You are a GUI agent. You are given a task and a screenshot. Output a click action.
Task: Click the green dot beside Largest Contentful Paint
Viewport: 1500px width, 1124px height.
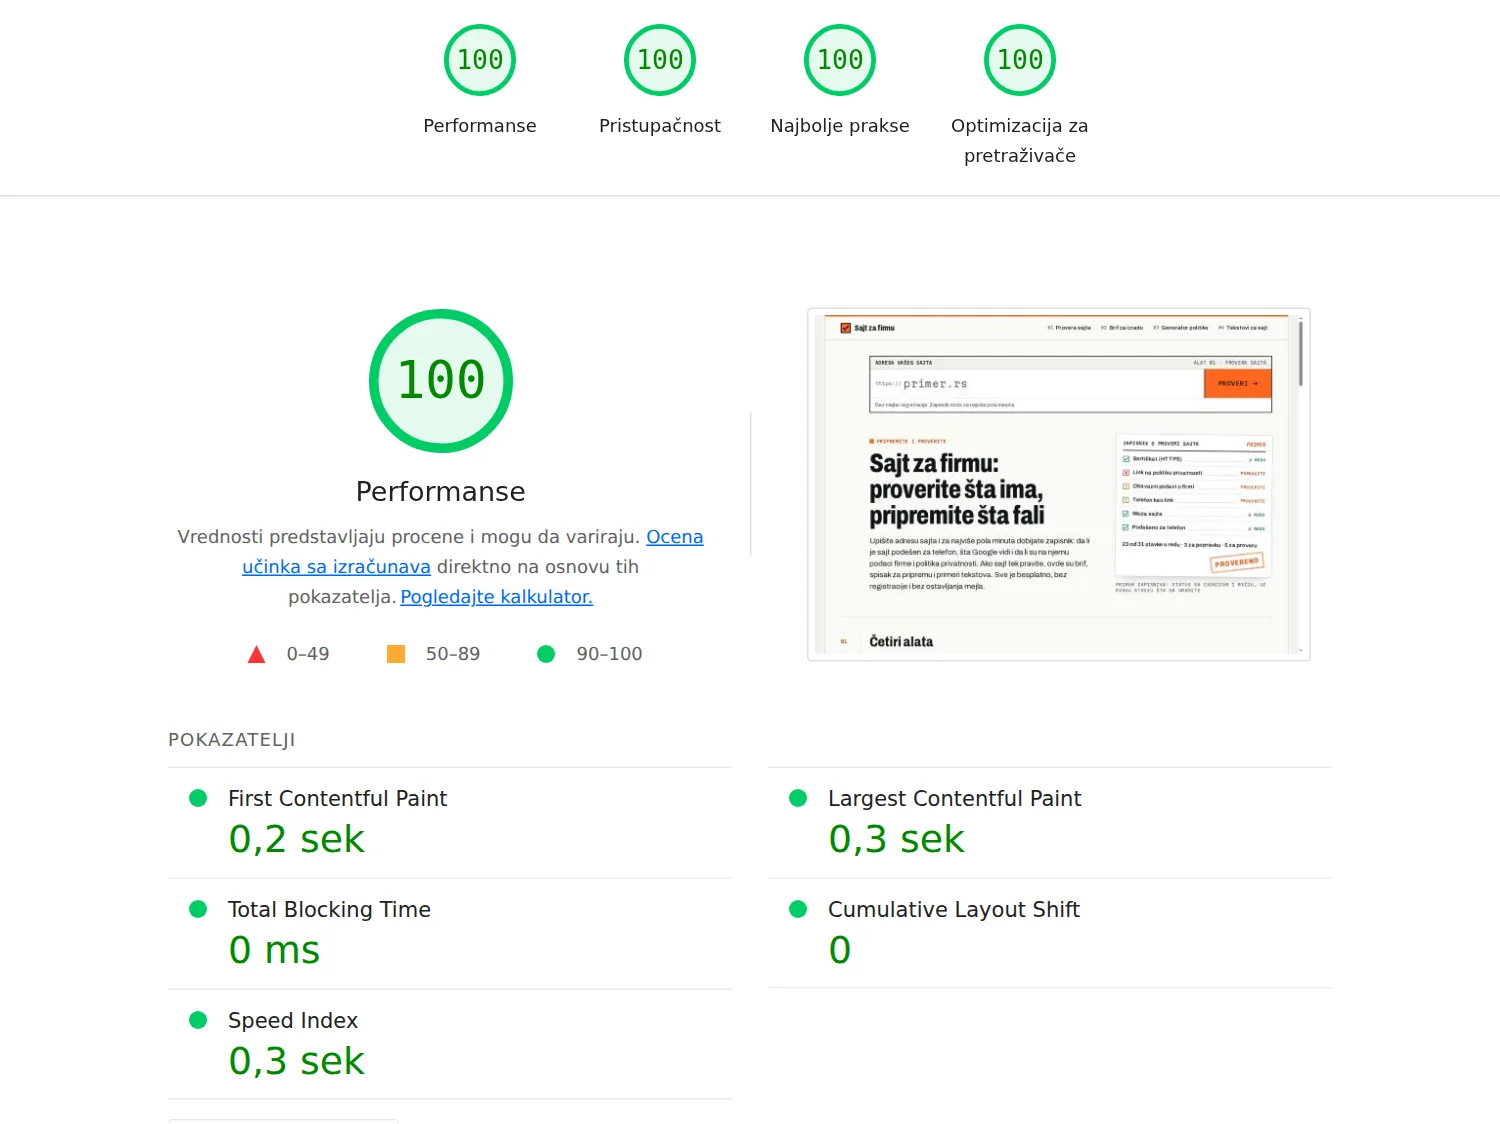(798, 798)
